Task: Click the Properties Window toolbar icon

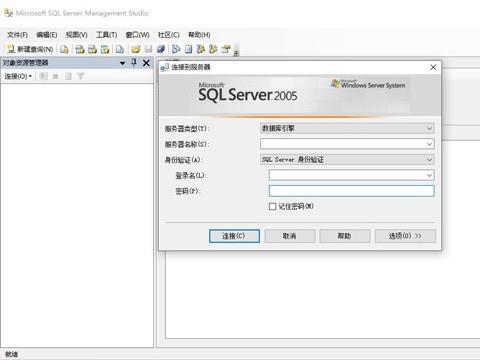Action: (x=226, y=49)
